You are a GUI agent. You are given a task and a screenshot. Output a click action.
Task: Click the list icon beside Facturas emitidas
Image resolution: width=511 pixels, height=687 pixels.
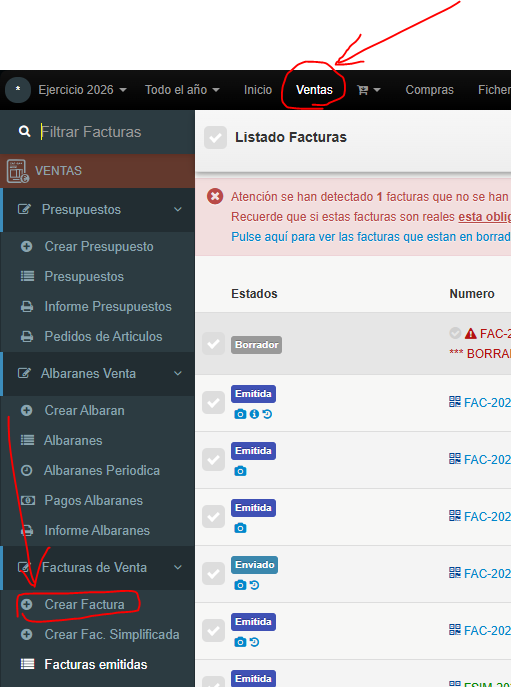(27, 664)
